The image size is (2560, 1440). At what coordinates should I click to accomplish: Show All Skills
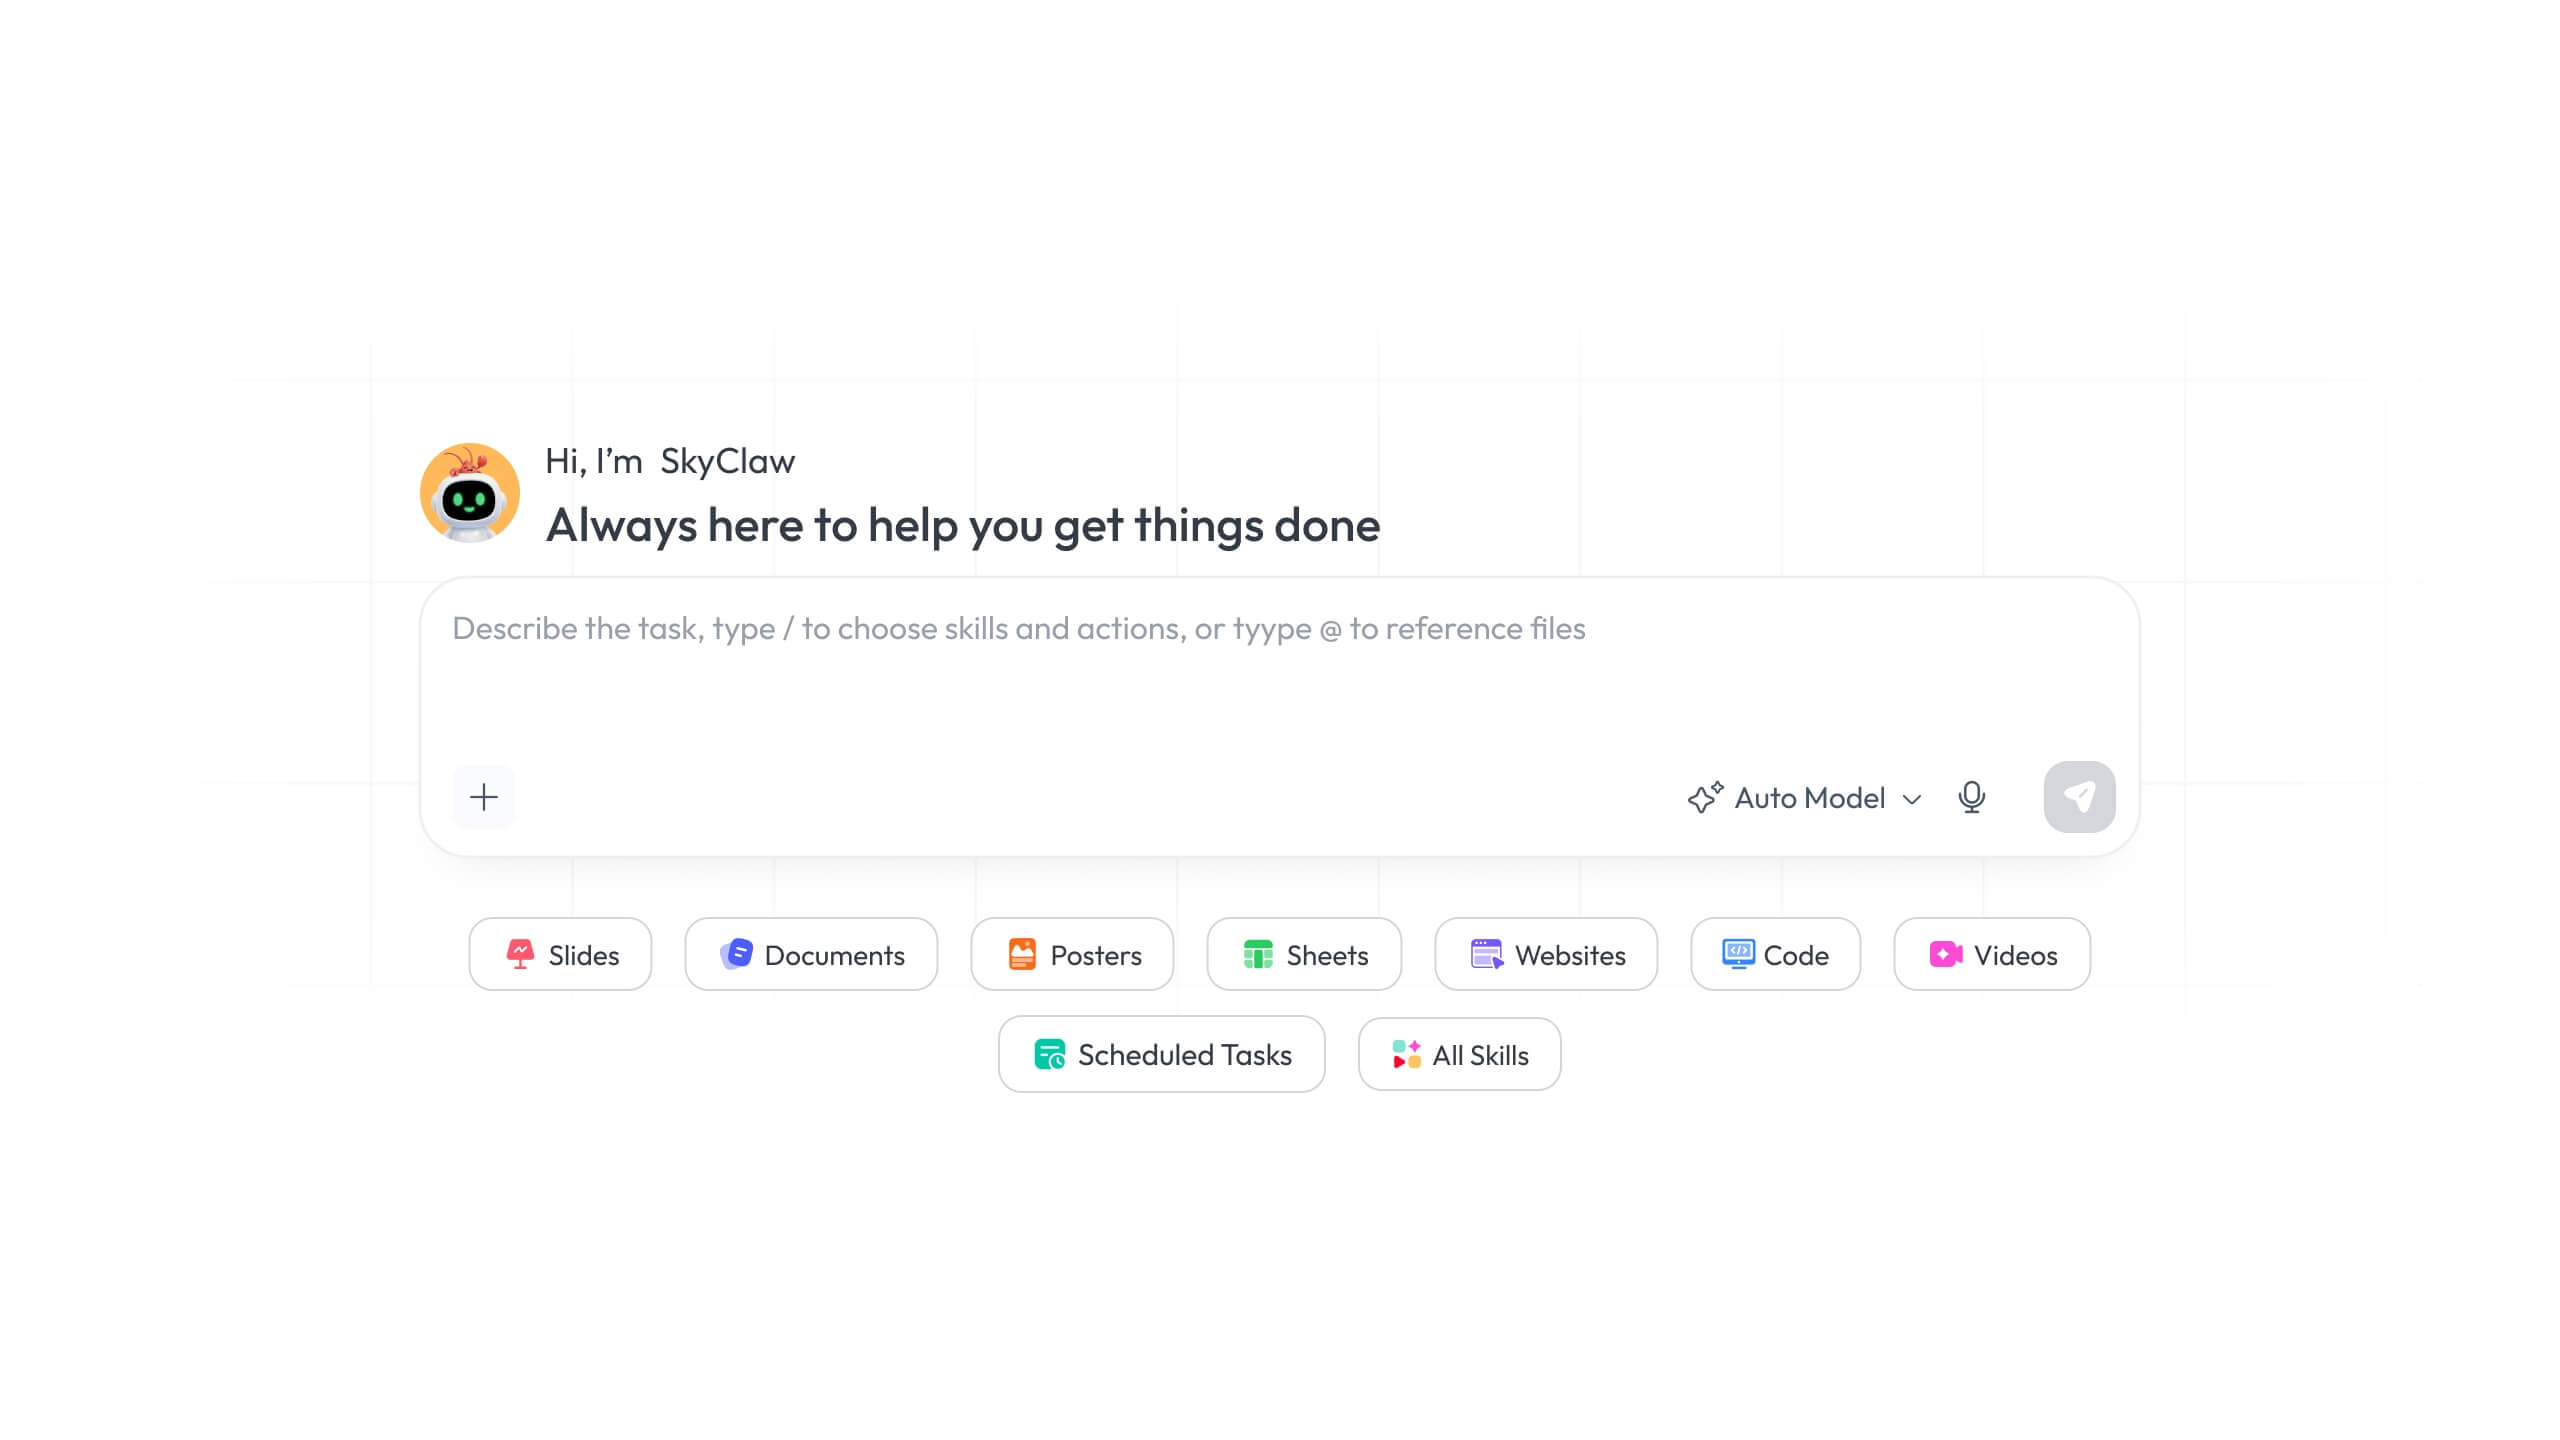pyautogui.click(x=1459, y=1055)
